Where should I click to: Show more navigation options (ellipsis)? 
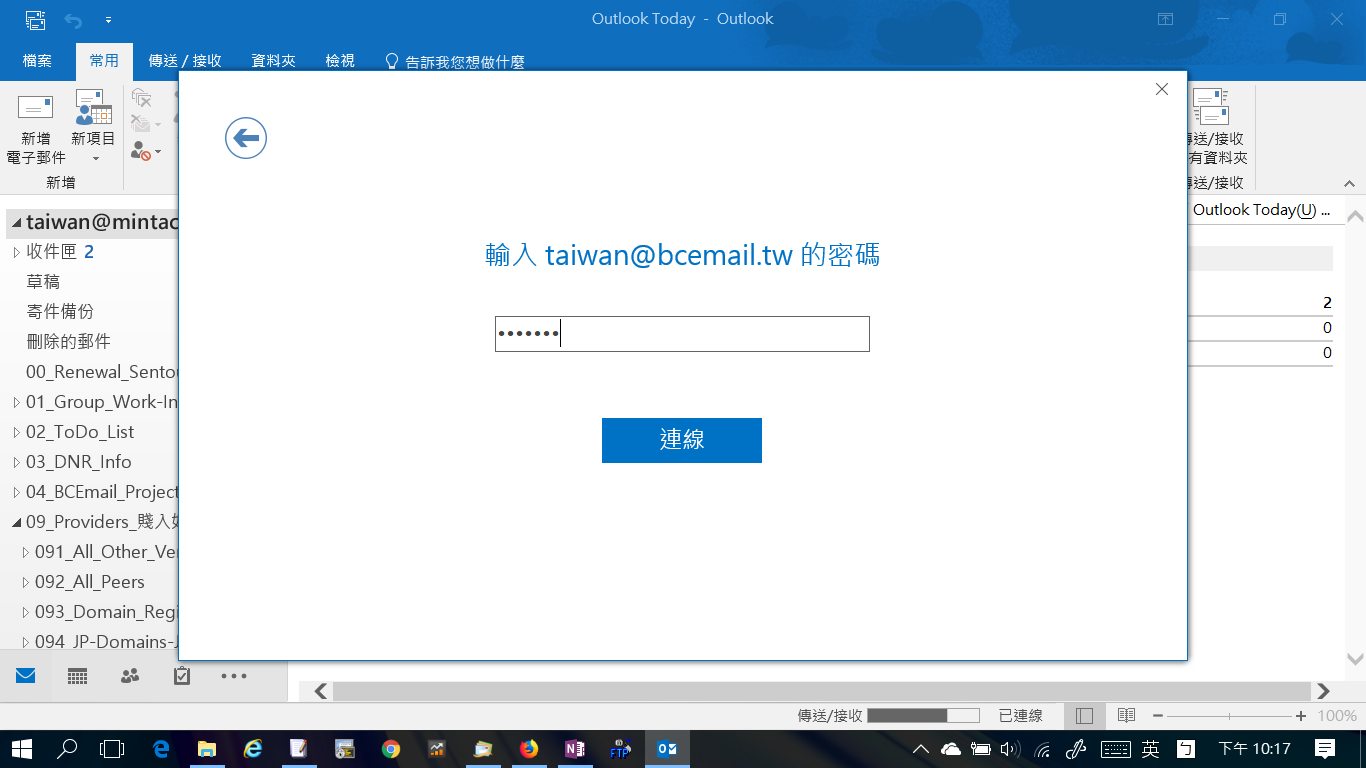(x=234, y=676)
